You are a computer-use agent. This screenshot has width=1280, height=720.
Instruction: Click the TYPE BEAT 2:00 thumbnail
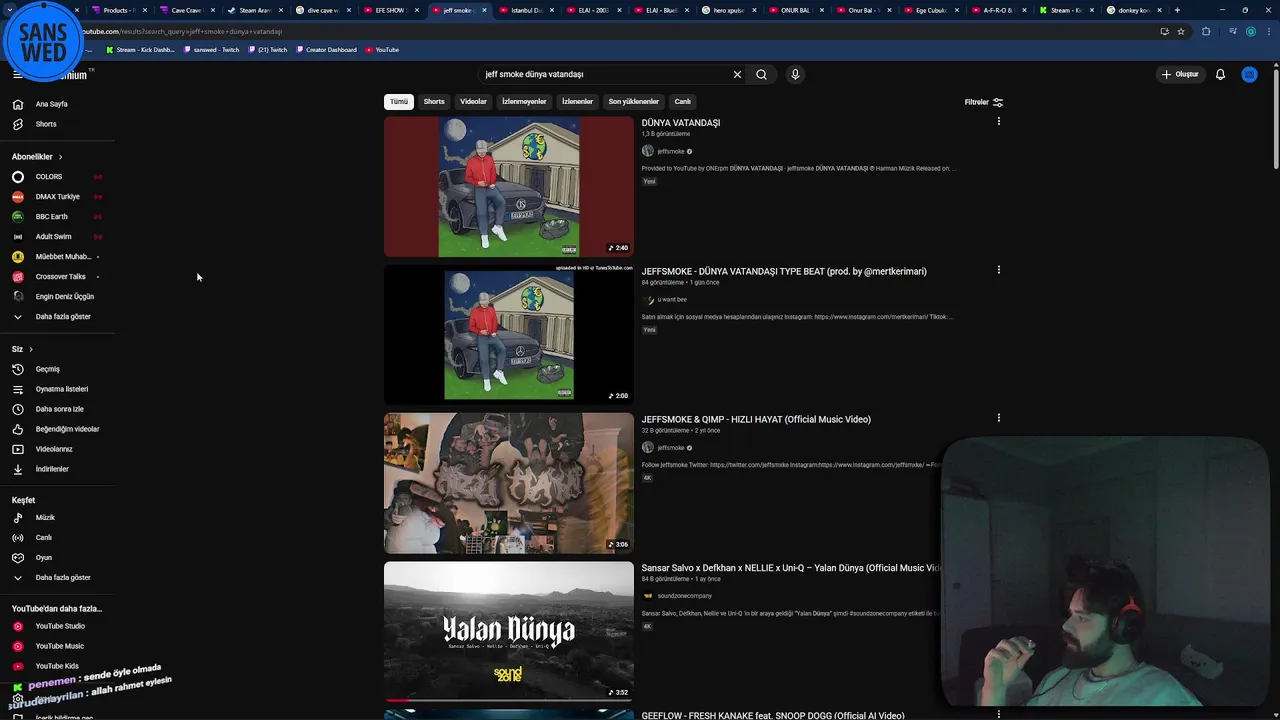pos(509,335)
